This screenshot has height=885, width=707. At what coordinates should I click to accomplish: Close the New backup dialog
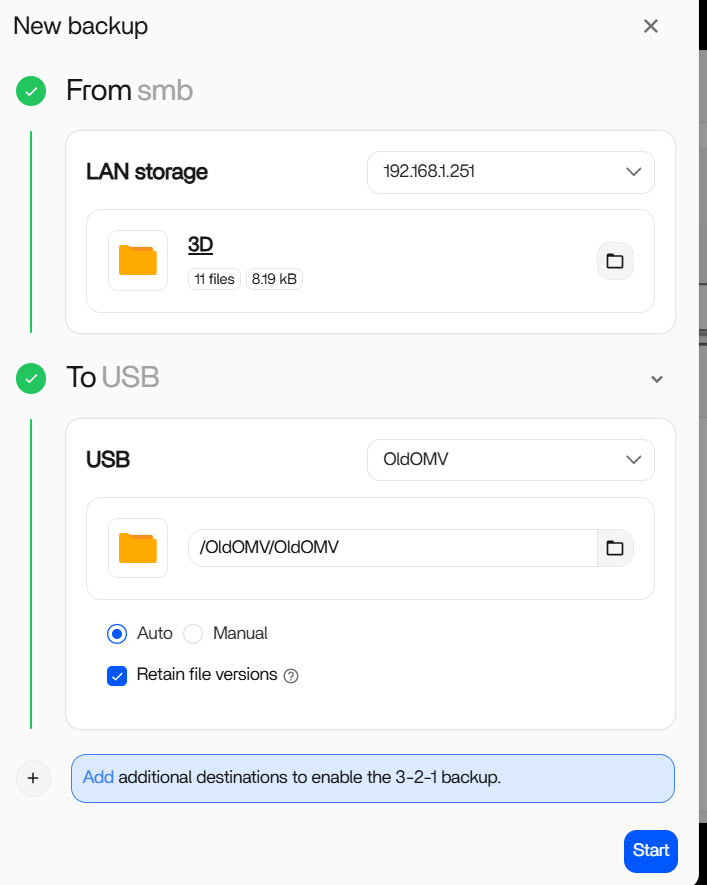(651, 26)
